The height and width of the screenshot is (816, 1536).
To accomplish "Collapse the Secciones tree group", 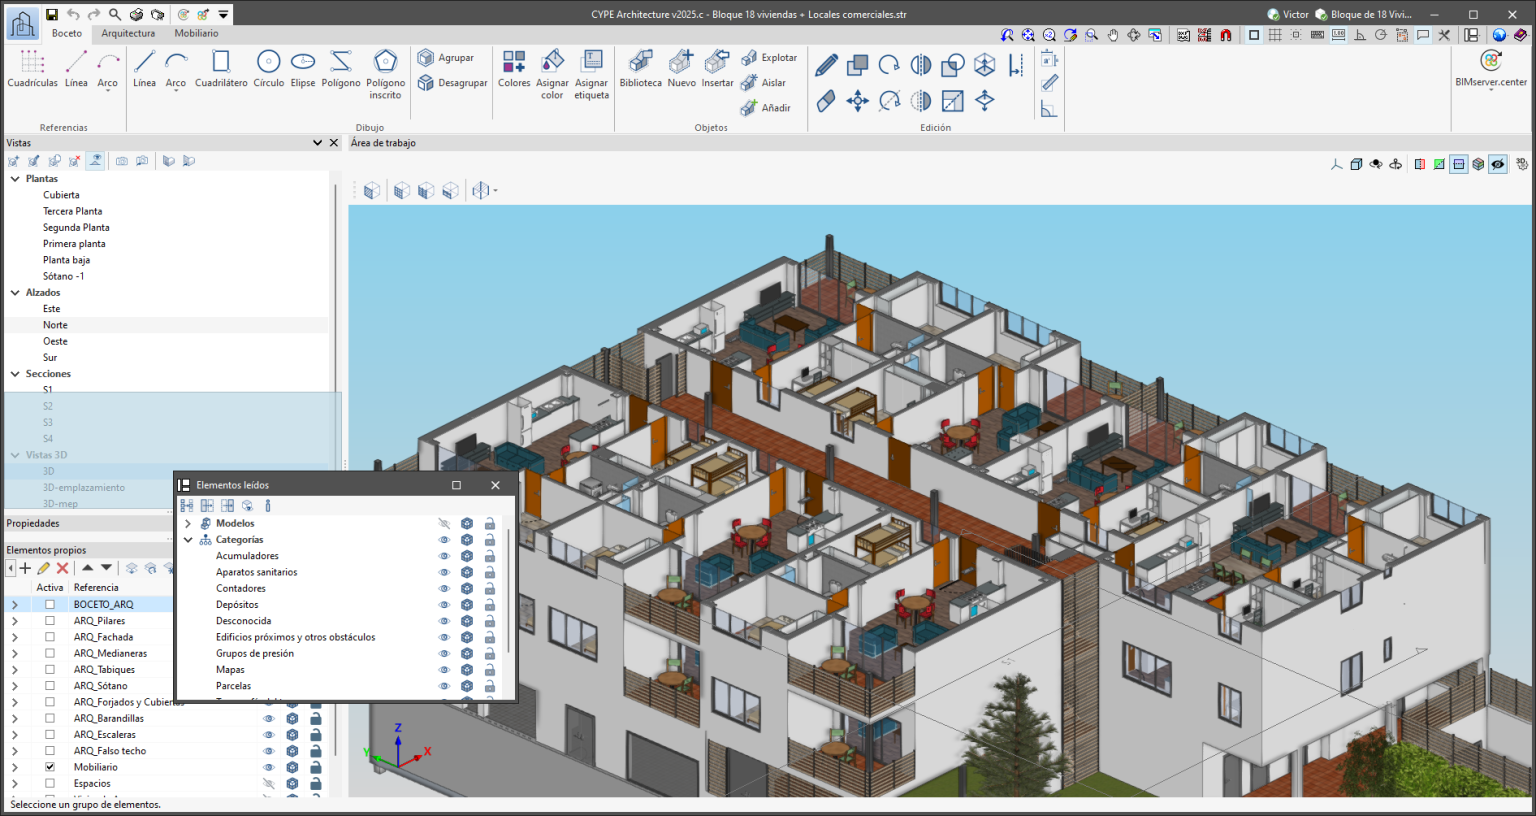I will (15, 374).
